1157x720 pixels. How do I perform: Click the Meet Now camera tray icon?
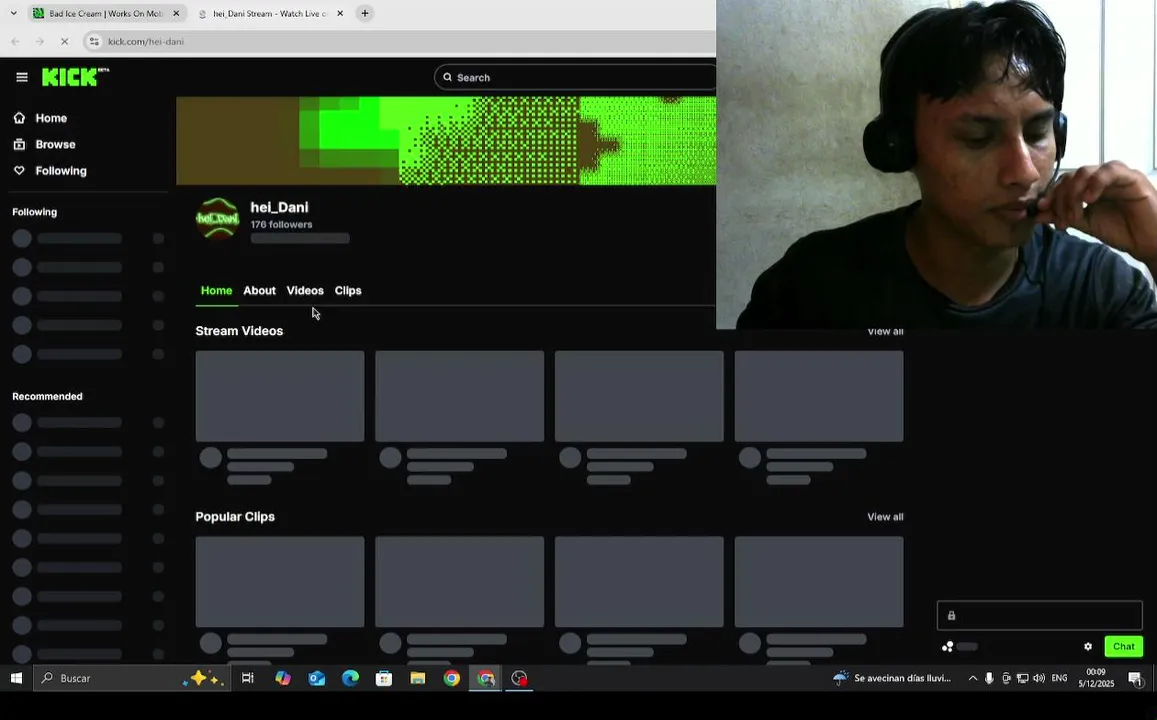coord(1006,678)
